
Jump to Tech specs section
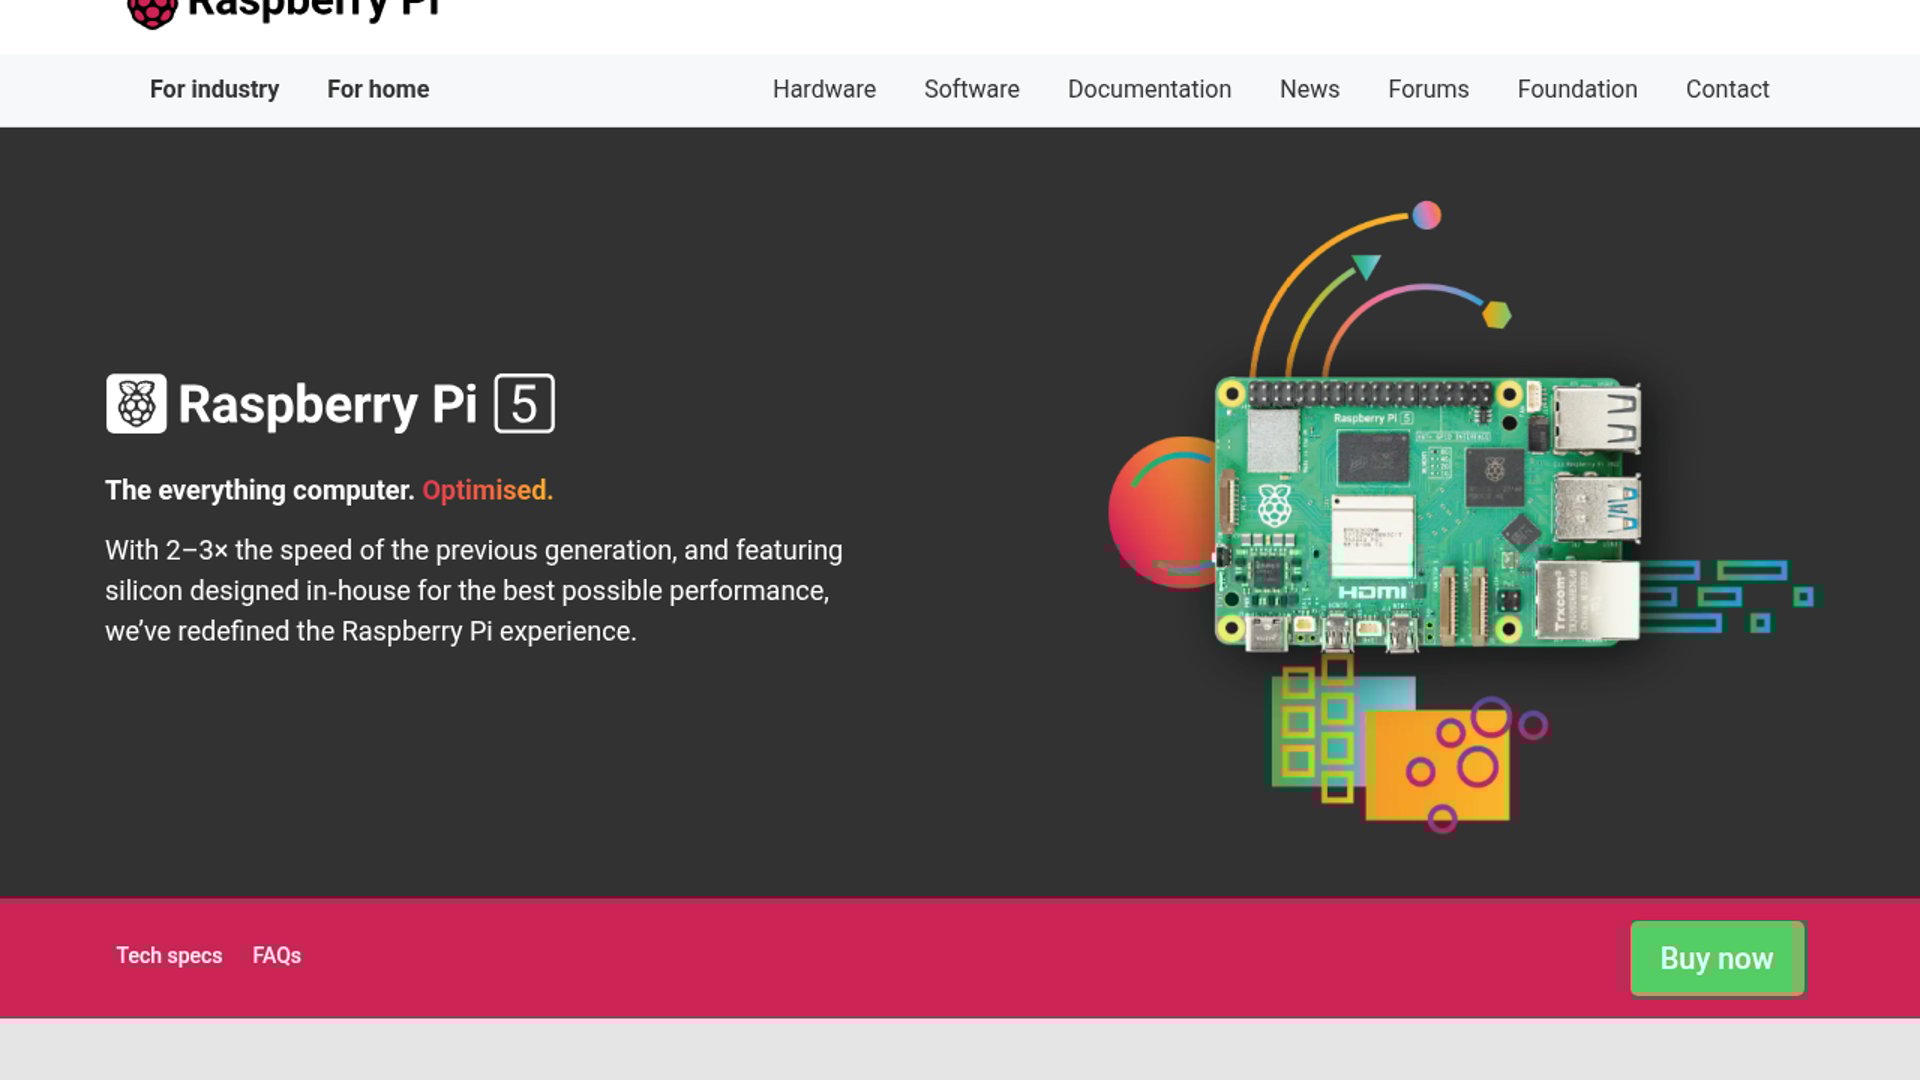pyautogui.click(x=169, y=956)
